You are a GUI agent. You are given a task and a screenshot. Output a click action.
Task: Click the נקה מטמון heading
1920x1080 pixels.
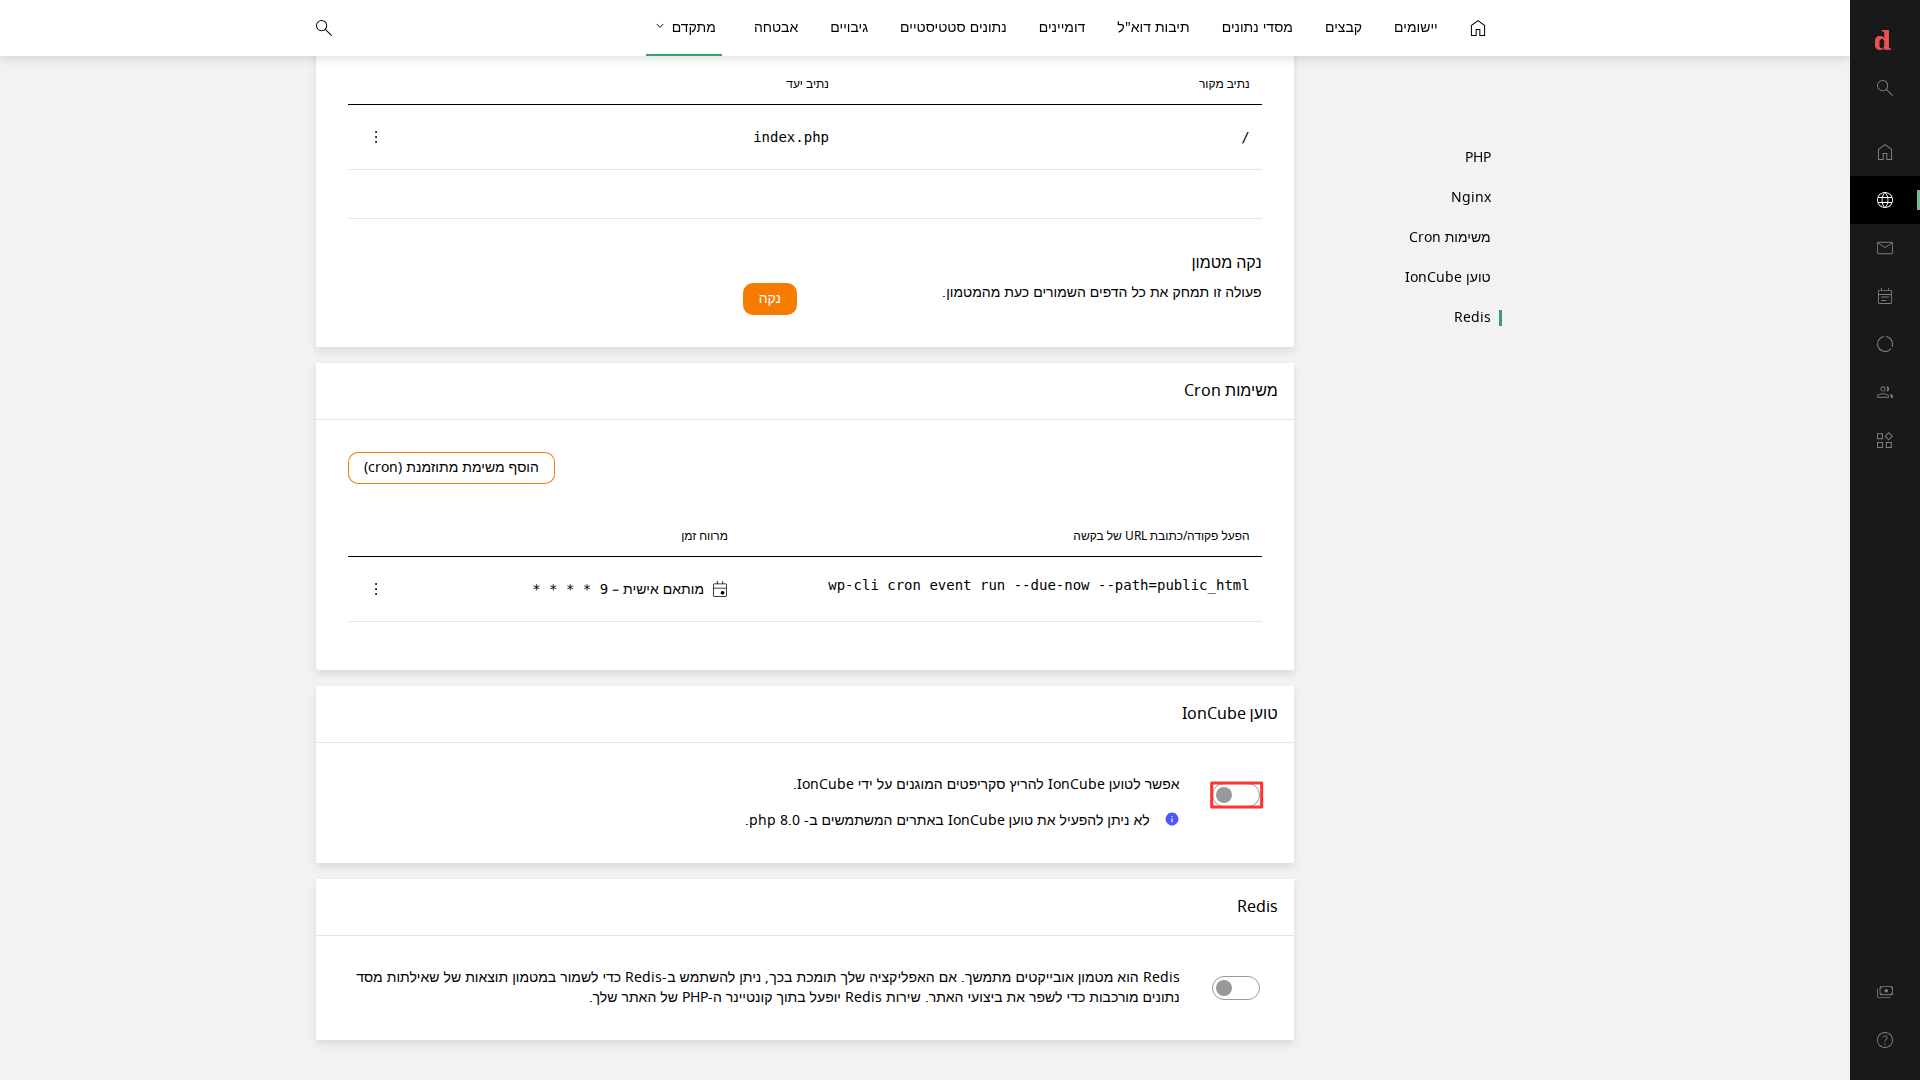point(1226,262)
